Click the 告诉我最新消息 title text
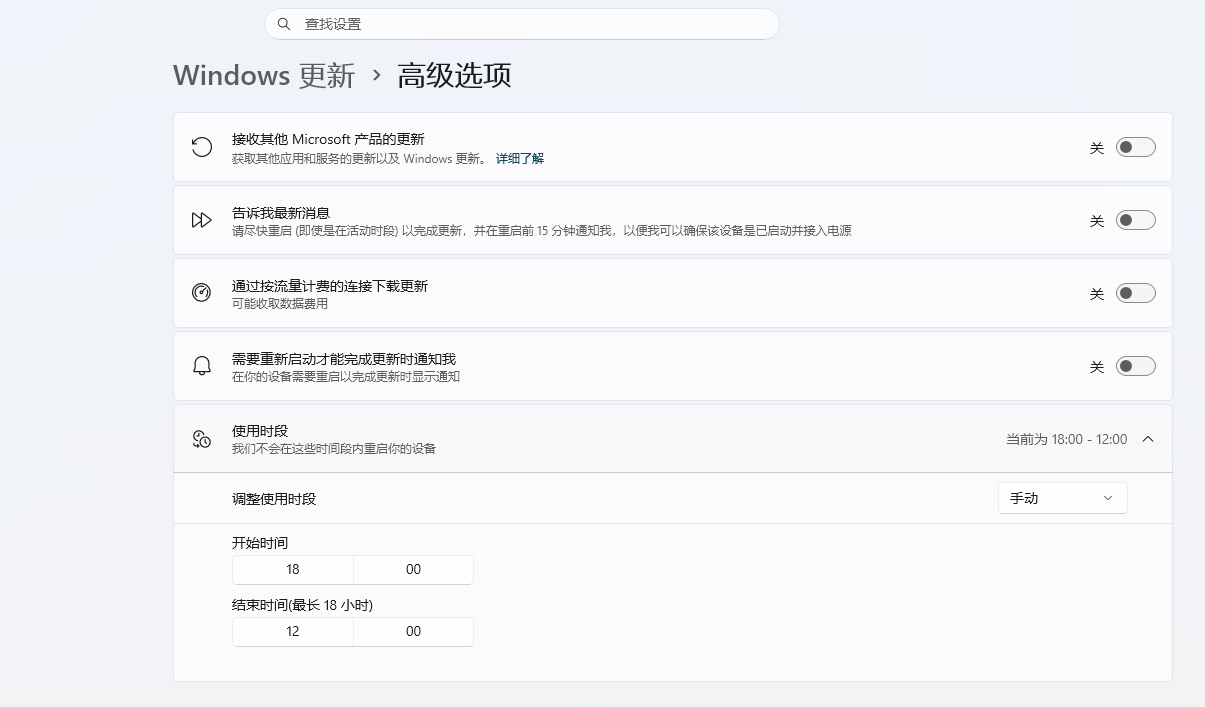 [x=281, y=212]
